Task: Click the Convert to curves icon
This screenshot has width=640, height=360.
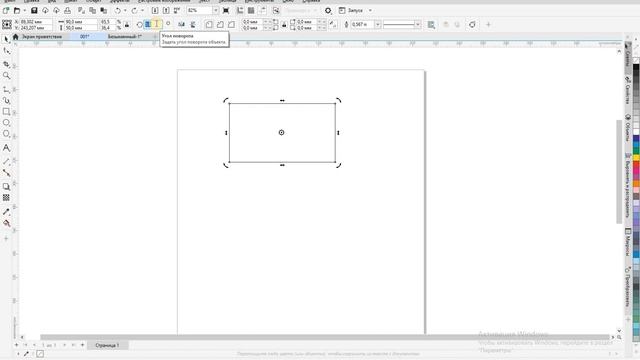Action: [x=472, y=24]
